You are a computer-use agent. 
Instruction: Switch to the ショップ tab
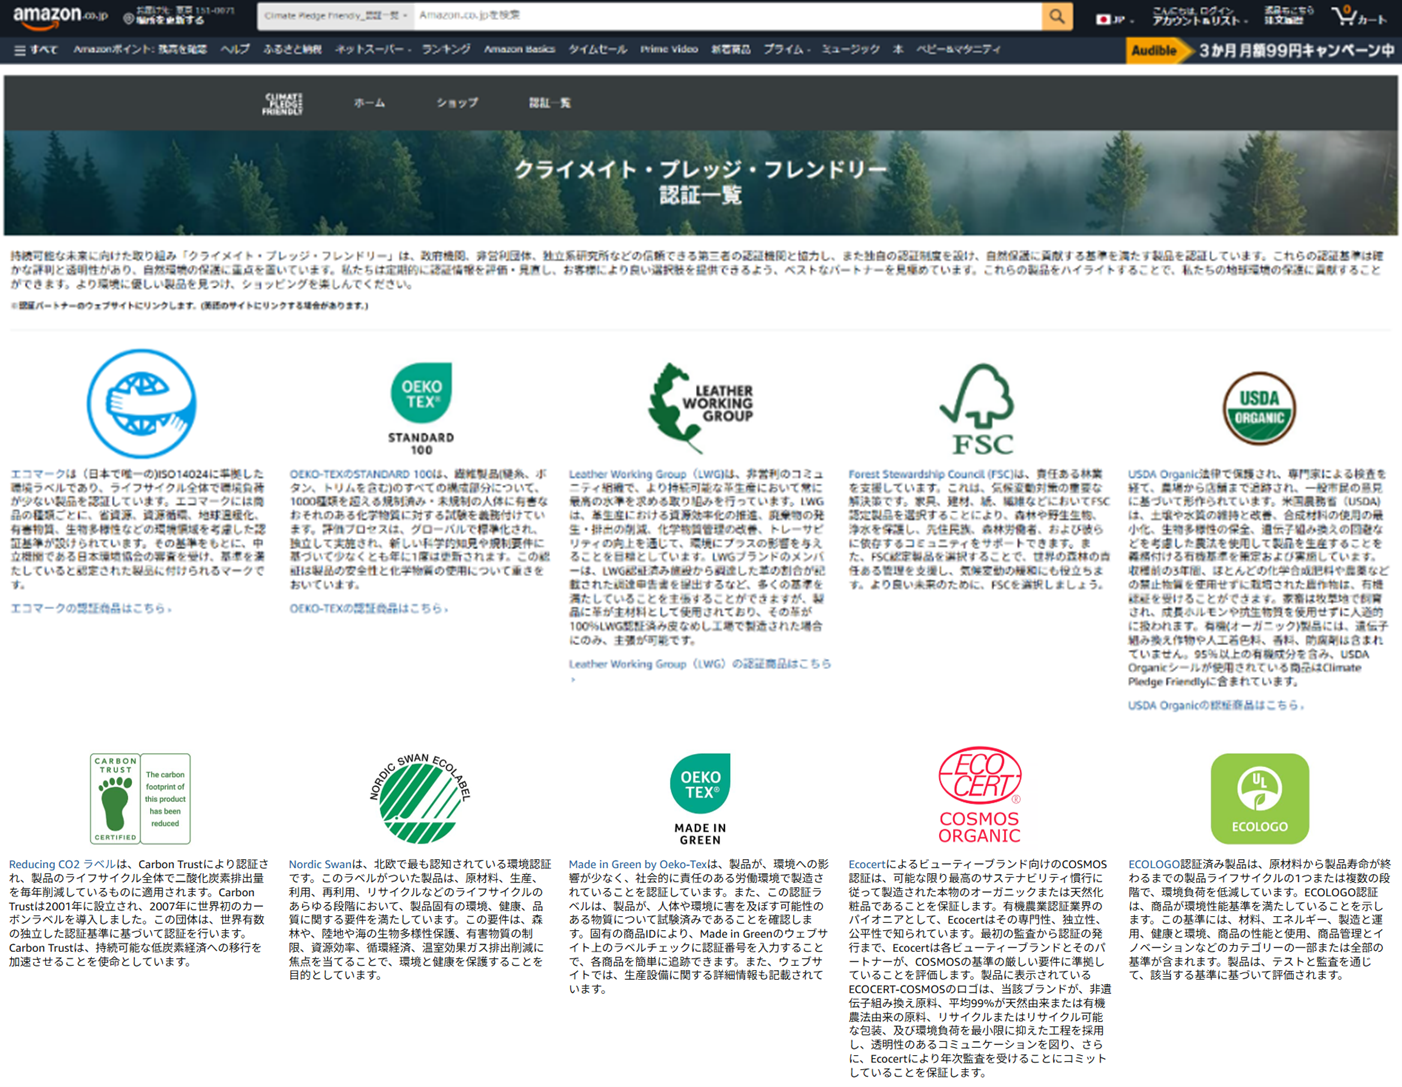click(x=457, y=103)
